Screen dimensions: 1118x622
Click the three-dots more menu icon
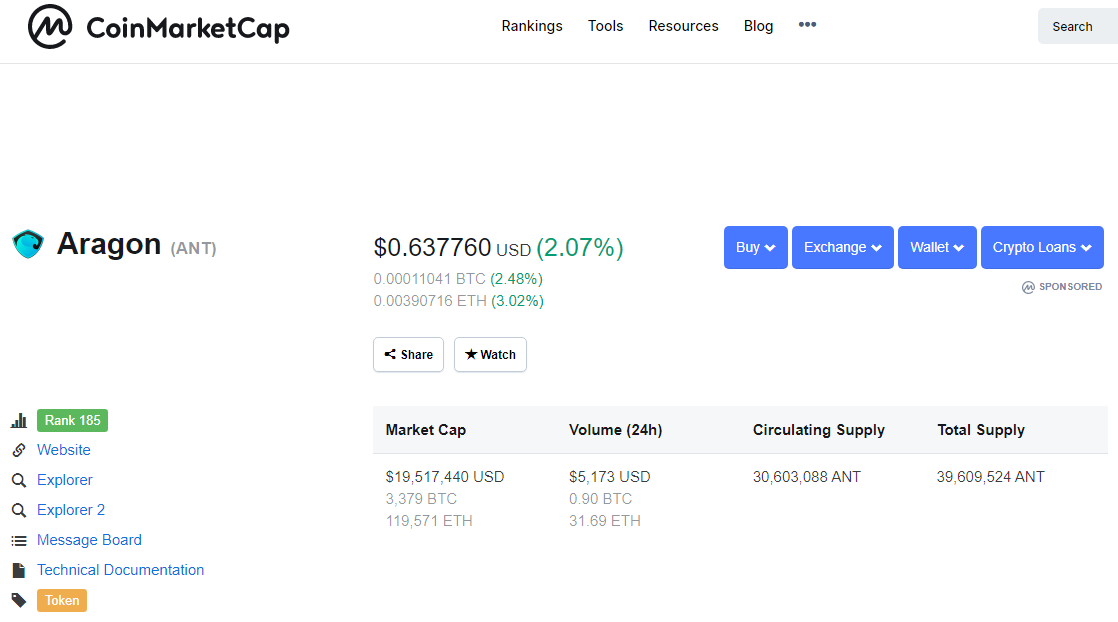807,24
